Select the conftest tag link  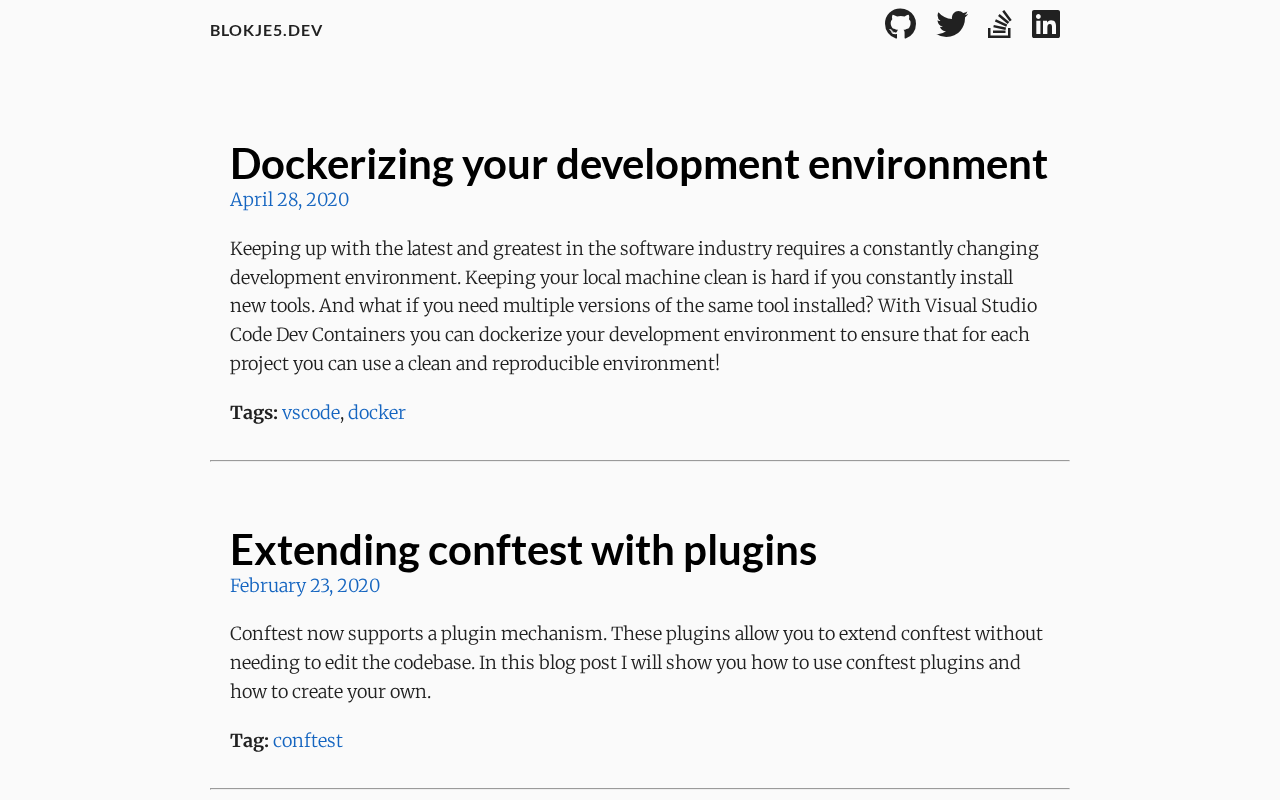coord(308,740)
